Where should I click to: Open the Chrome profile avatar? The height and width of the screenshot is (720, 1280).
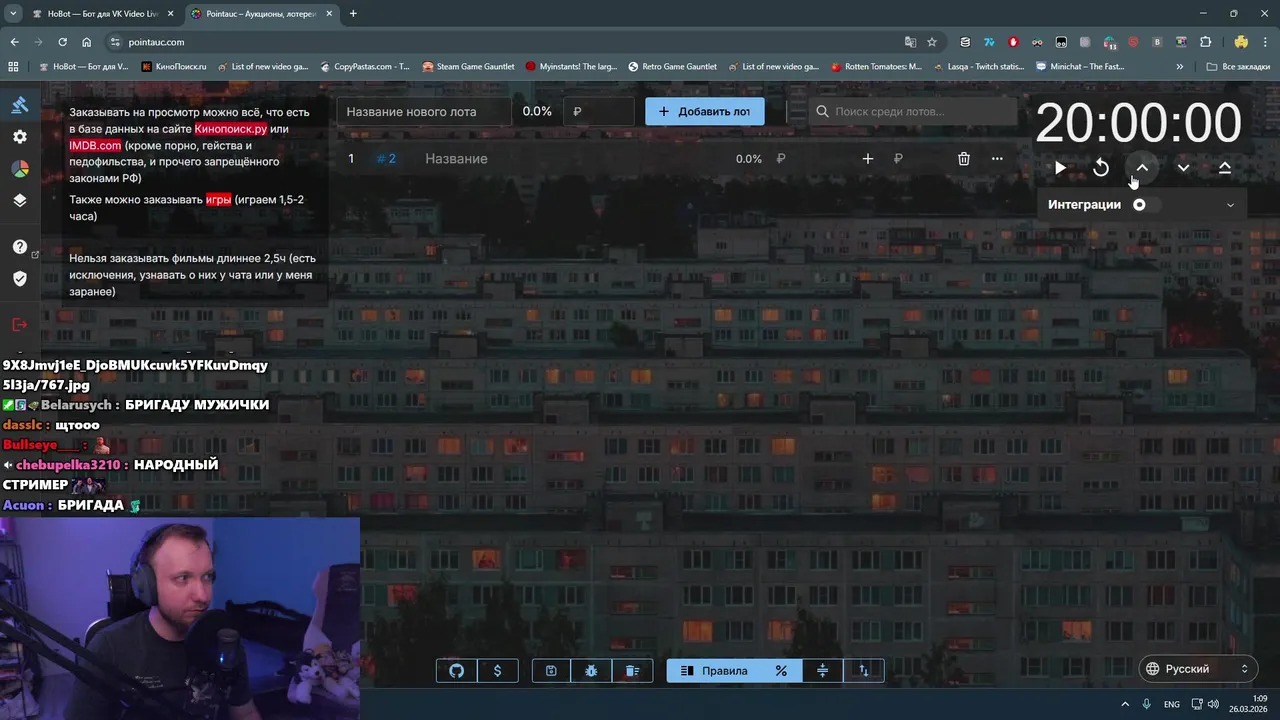tap(1241, 42)
